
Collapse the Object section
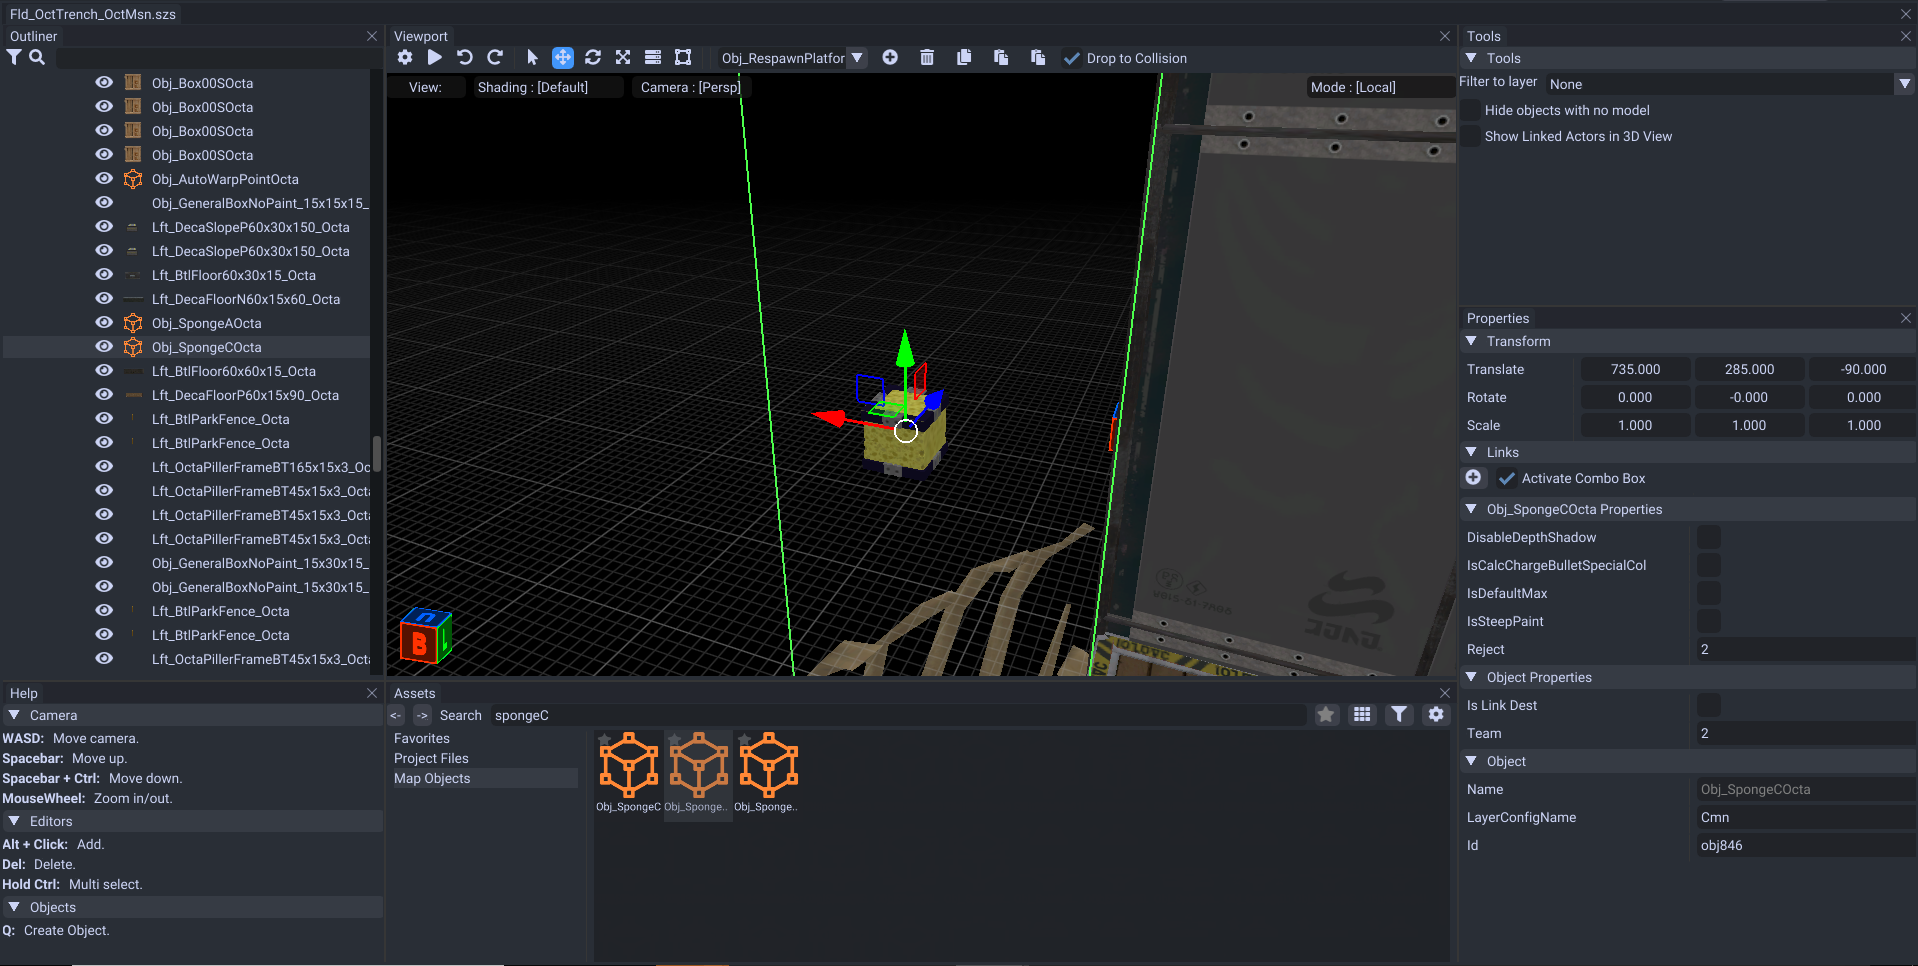pyautogui.click(x=1471, y=761)
